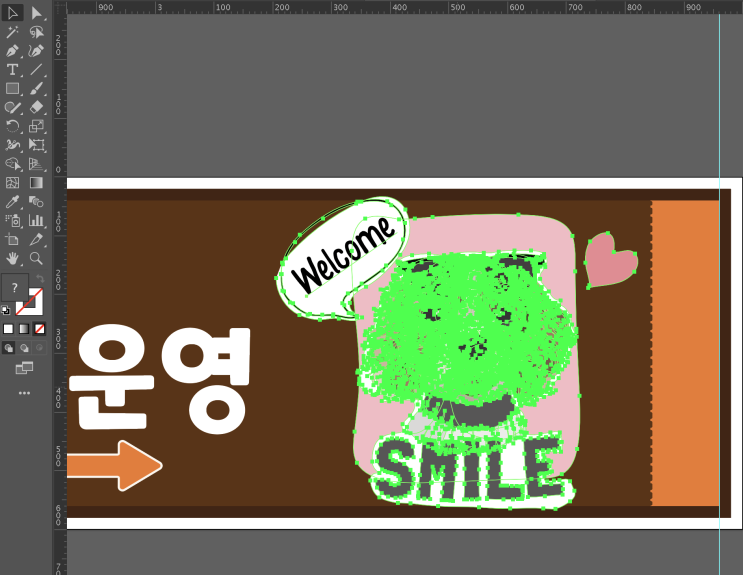Choose the Line Segment tool
743x575 pixels.
pyautogui.click(x=36, y=70)
